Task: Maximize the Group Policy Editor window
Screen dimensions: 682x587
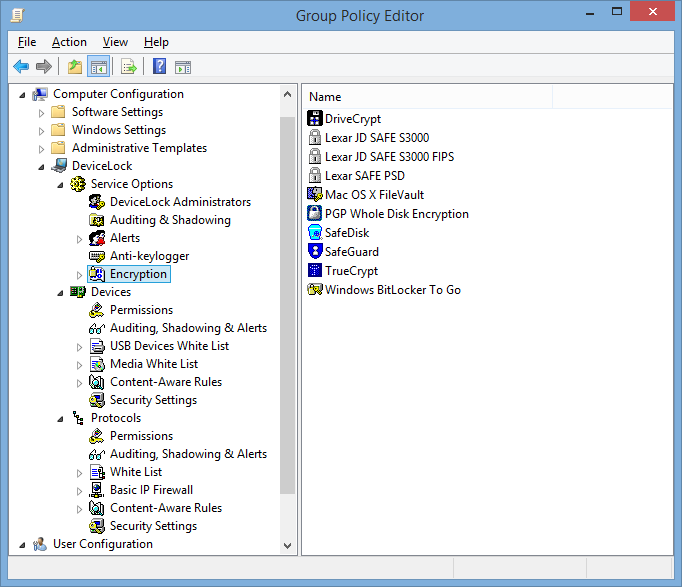Action: pyautogui.click(x=617, y=11)
